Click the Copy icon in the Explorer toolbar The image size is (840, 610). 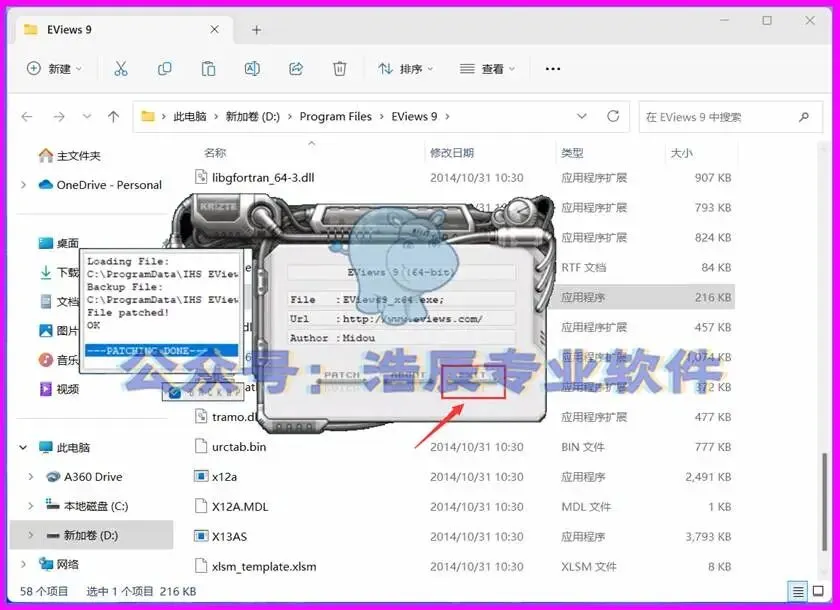click(x=164, y=69)
